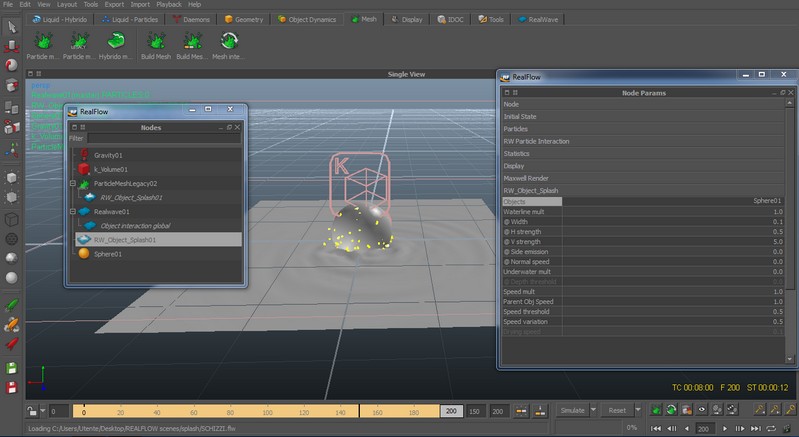Click the green rocket icon in left toolbar
This screenshot has height=437, width=799.
pyautogui.click(x=11, y=305)
